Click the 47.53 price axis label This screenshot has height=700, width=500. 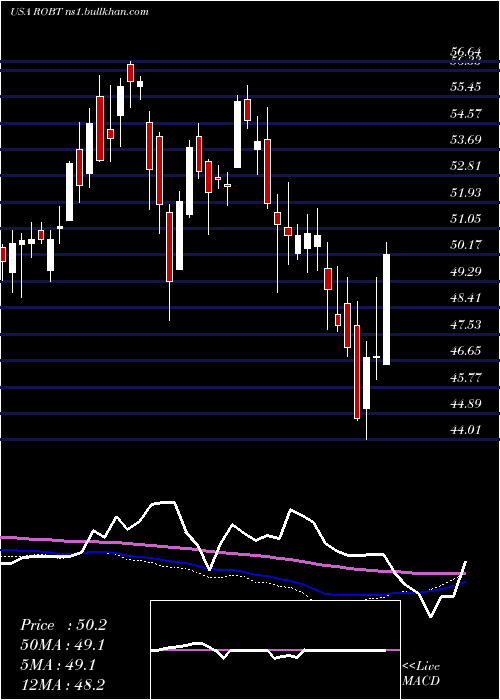[x=466, y=325]
